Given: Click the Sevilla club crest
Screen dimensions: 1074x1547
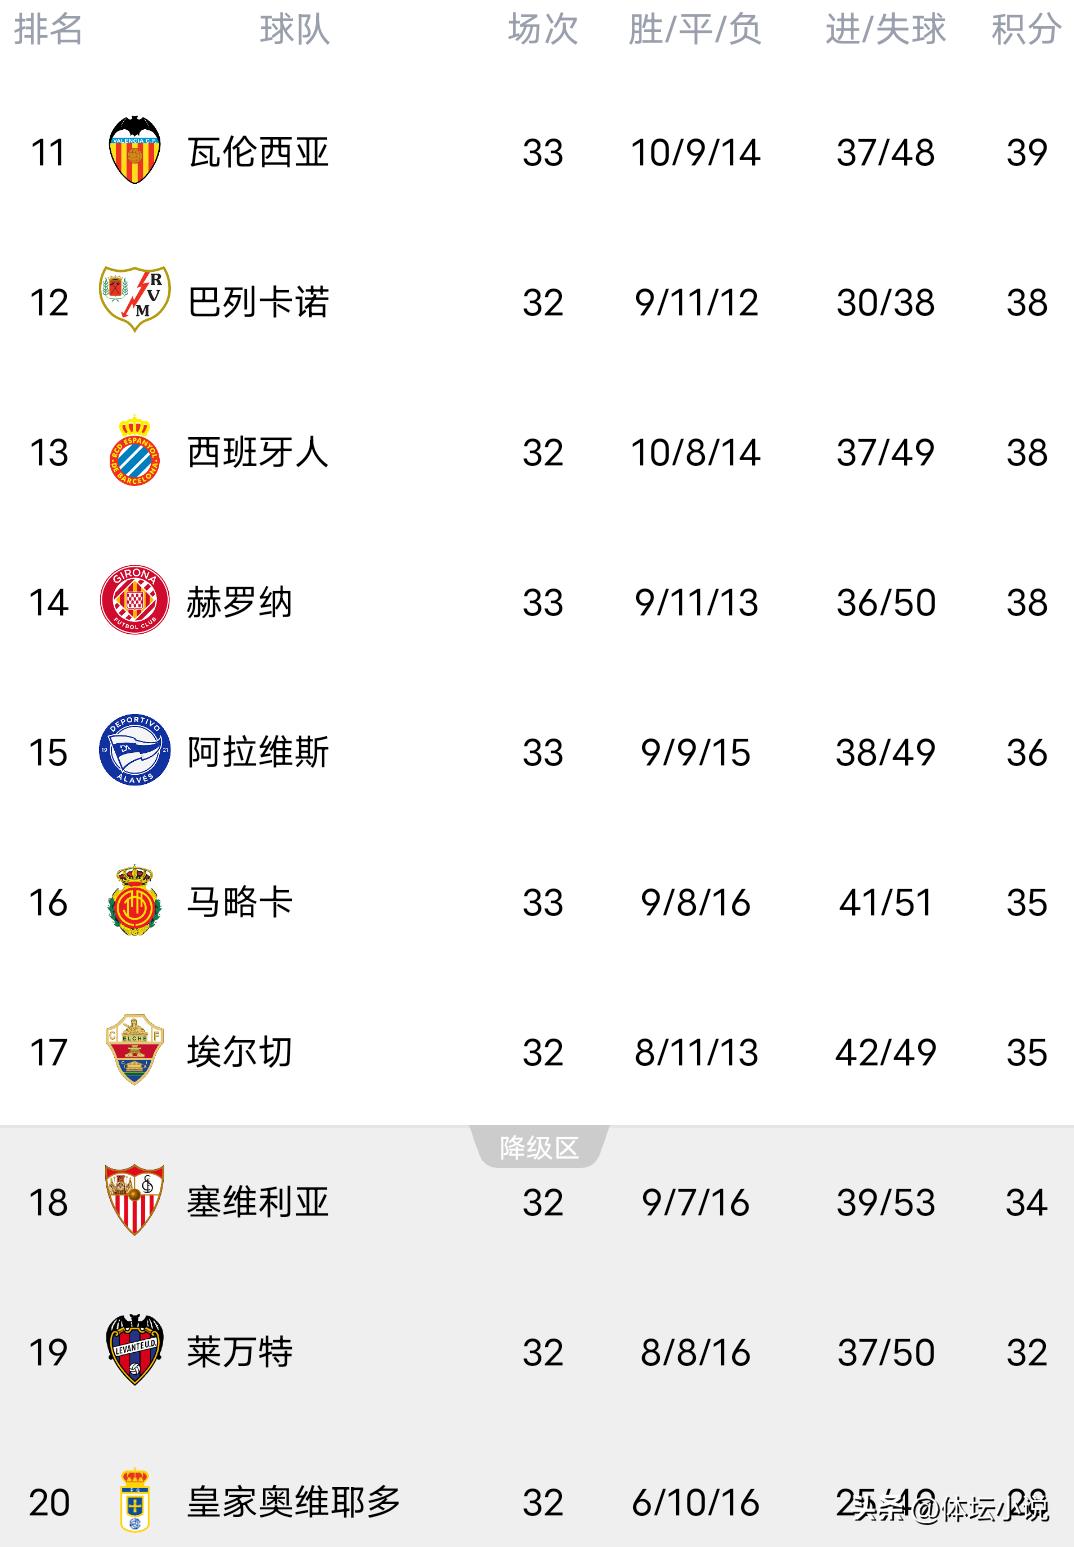Looking at the screenshot, I should [134, 1200].
